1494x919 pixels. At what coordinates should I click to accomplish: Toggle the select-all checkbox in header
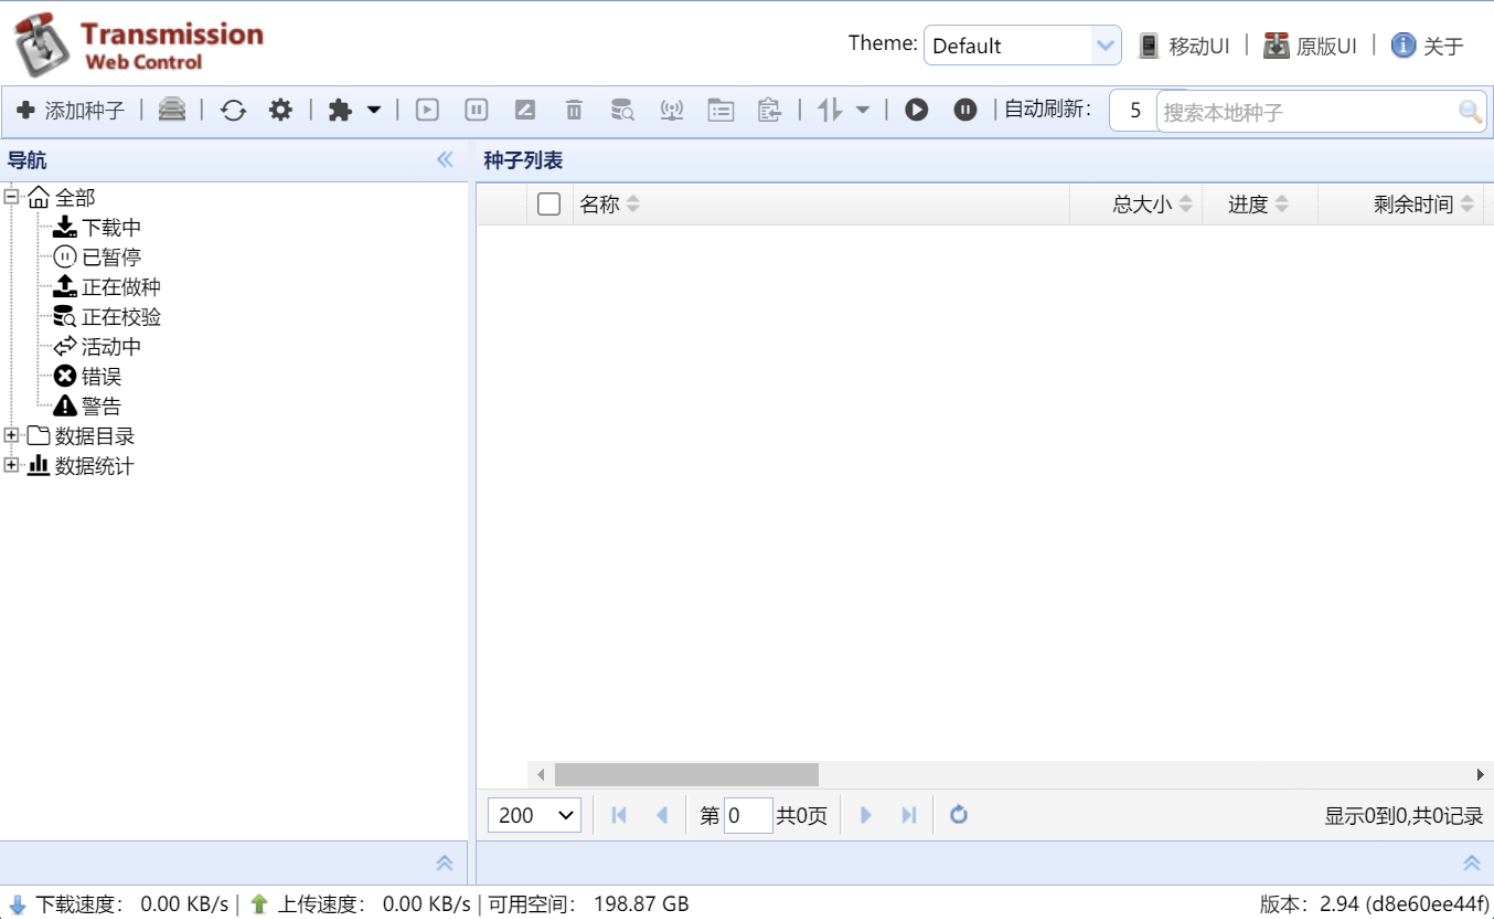point(548,204)
